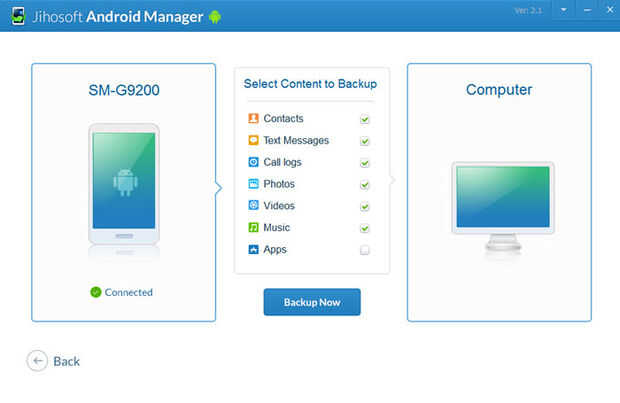Click the Videos label
The image size is (620, 403).
coord(279,206)
